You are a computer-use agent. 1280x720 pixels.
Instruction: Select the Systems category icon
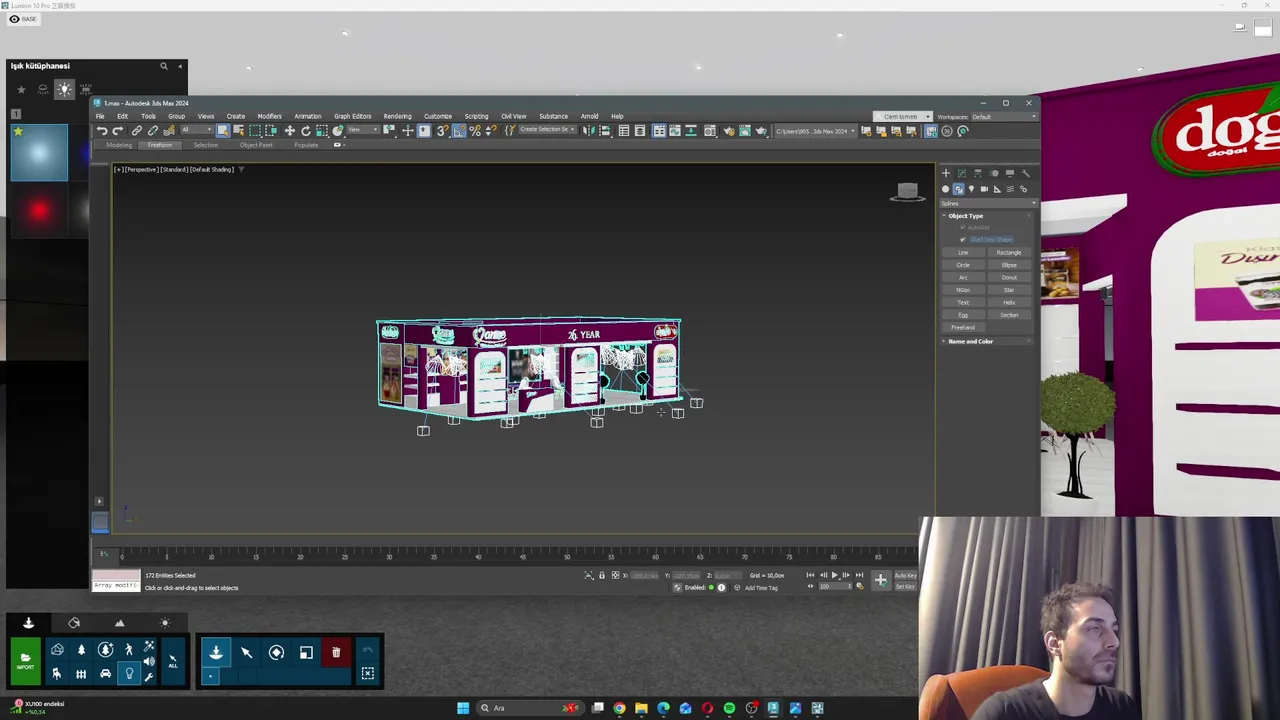tap(1023, 189)
